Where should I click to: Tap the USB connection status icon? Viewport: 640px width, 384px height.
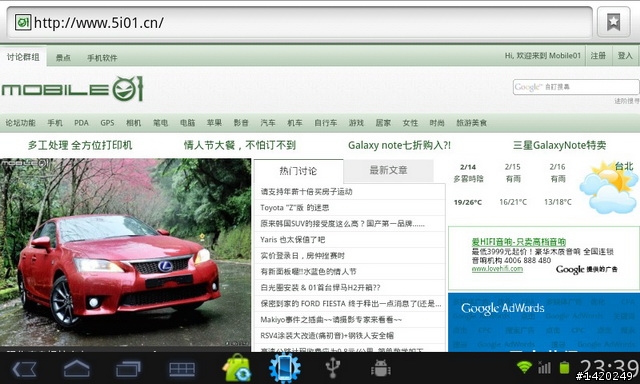(333, 368)
